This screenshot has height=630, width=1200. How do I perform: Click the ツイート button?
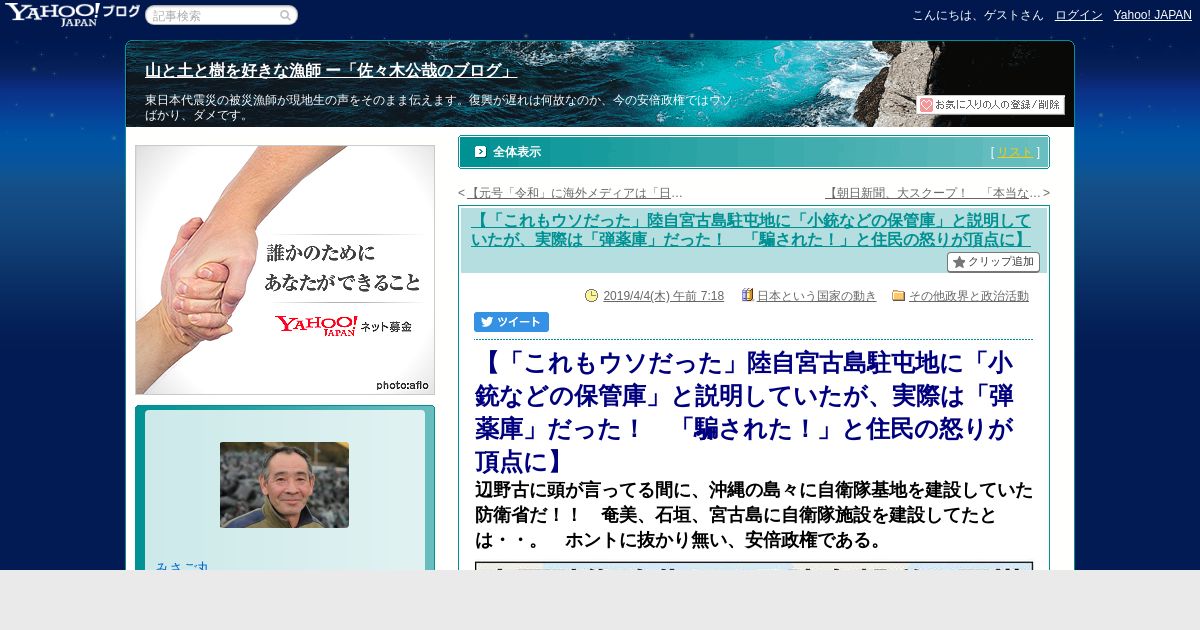click(511, 322)
